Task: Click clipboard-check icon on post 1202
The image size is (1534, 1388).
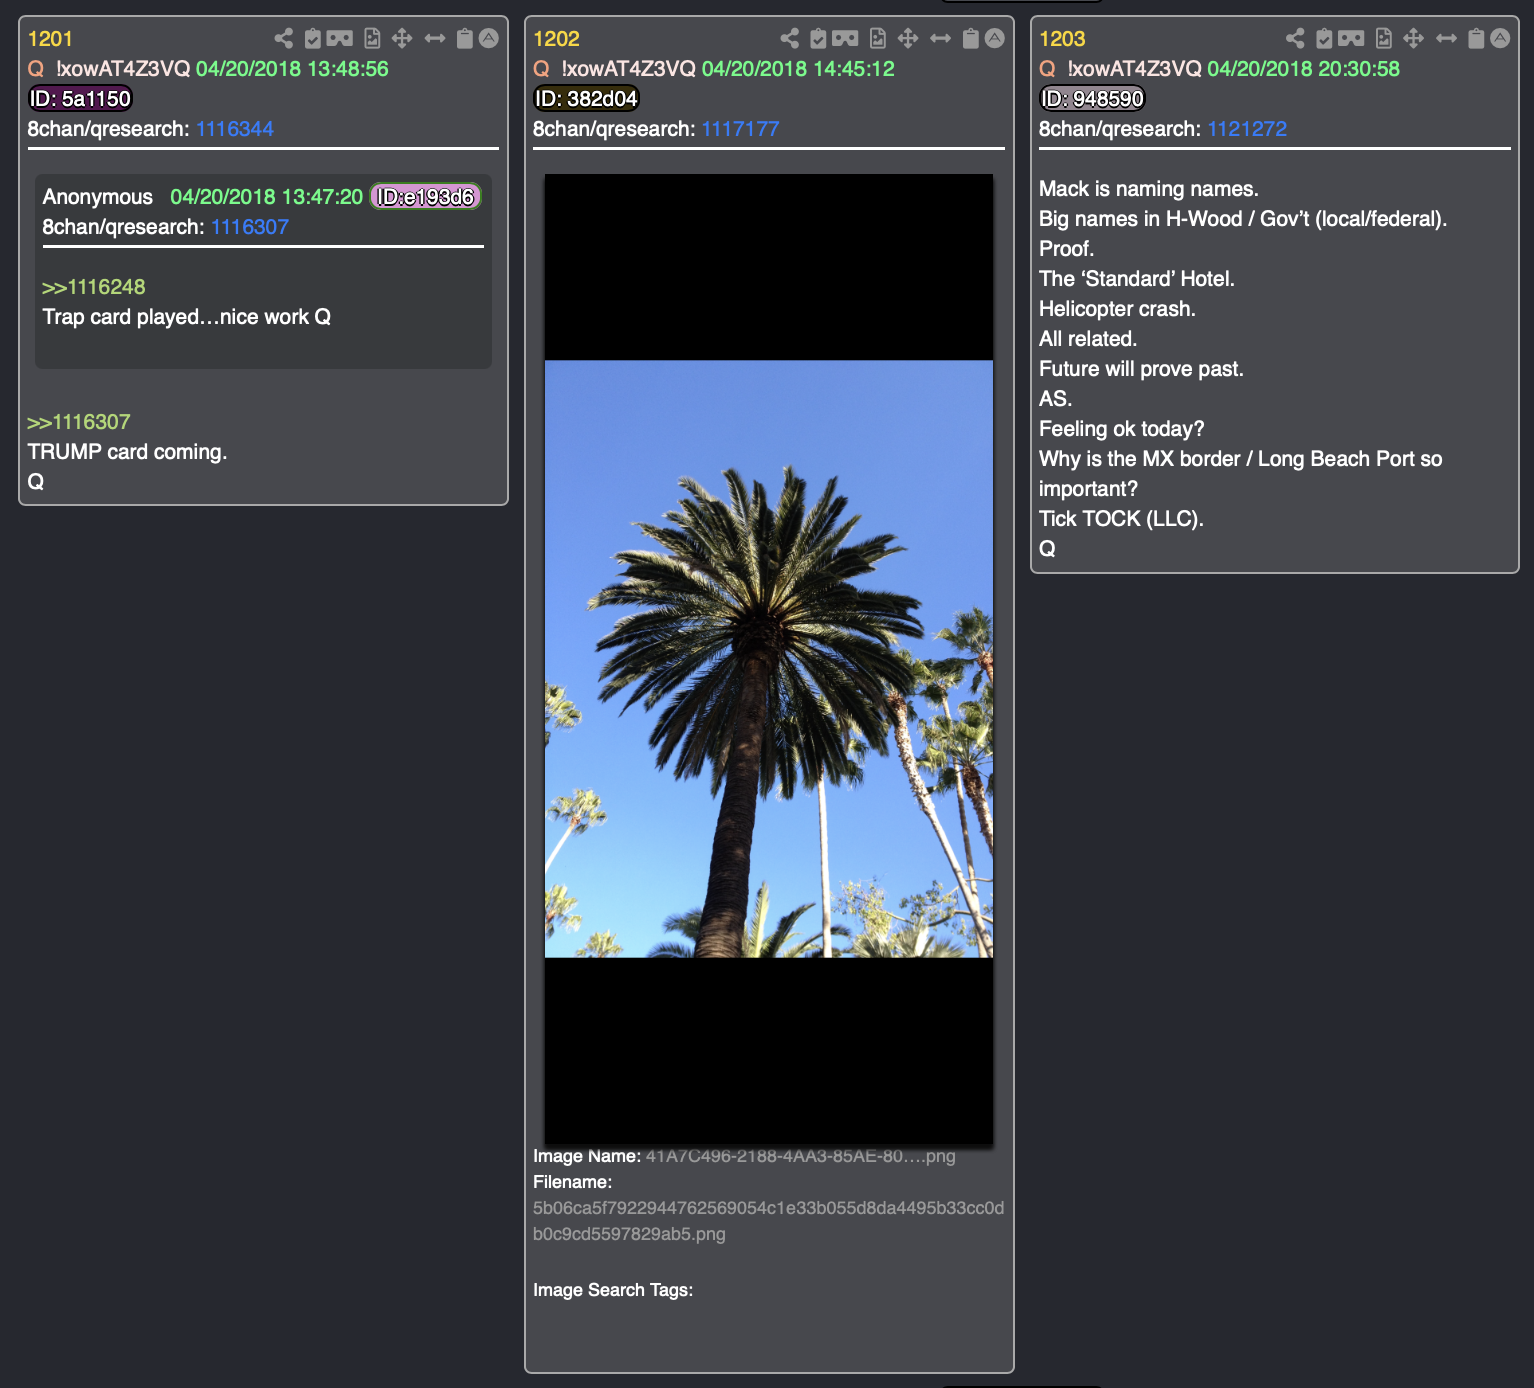Action: click(x=819, y=39)
